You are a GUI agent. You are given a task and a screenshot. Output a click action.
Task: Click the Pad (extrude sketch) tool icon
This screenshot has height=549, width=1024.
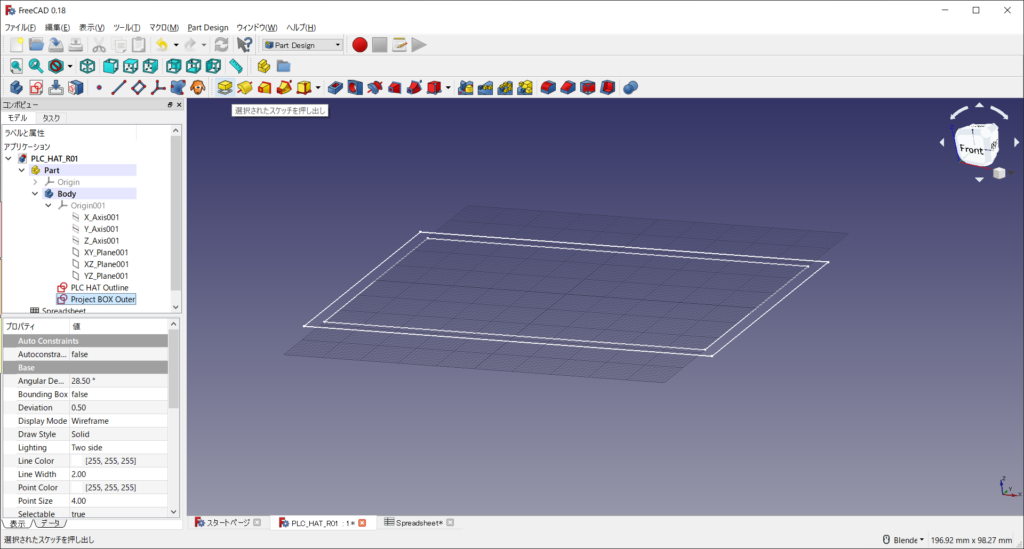pyautogui.click(x=225, y=88)
